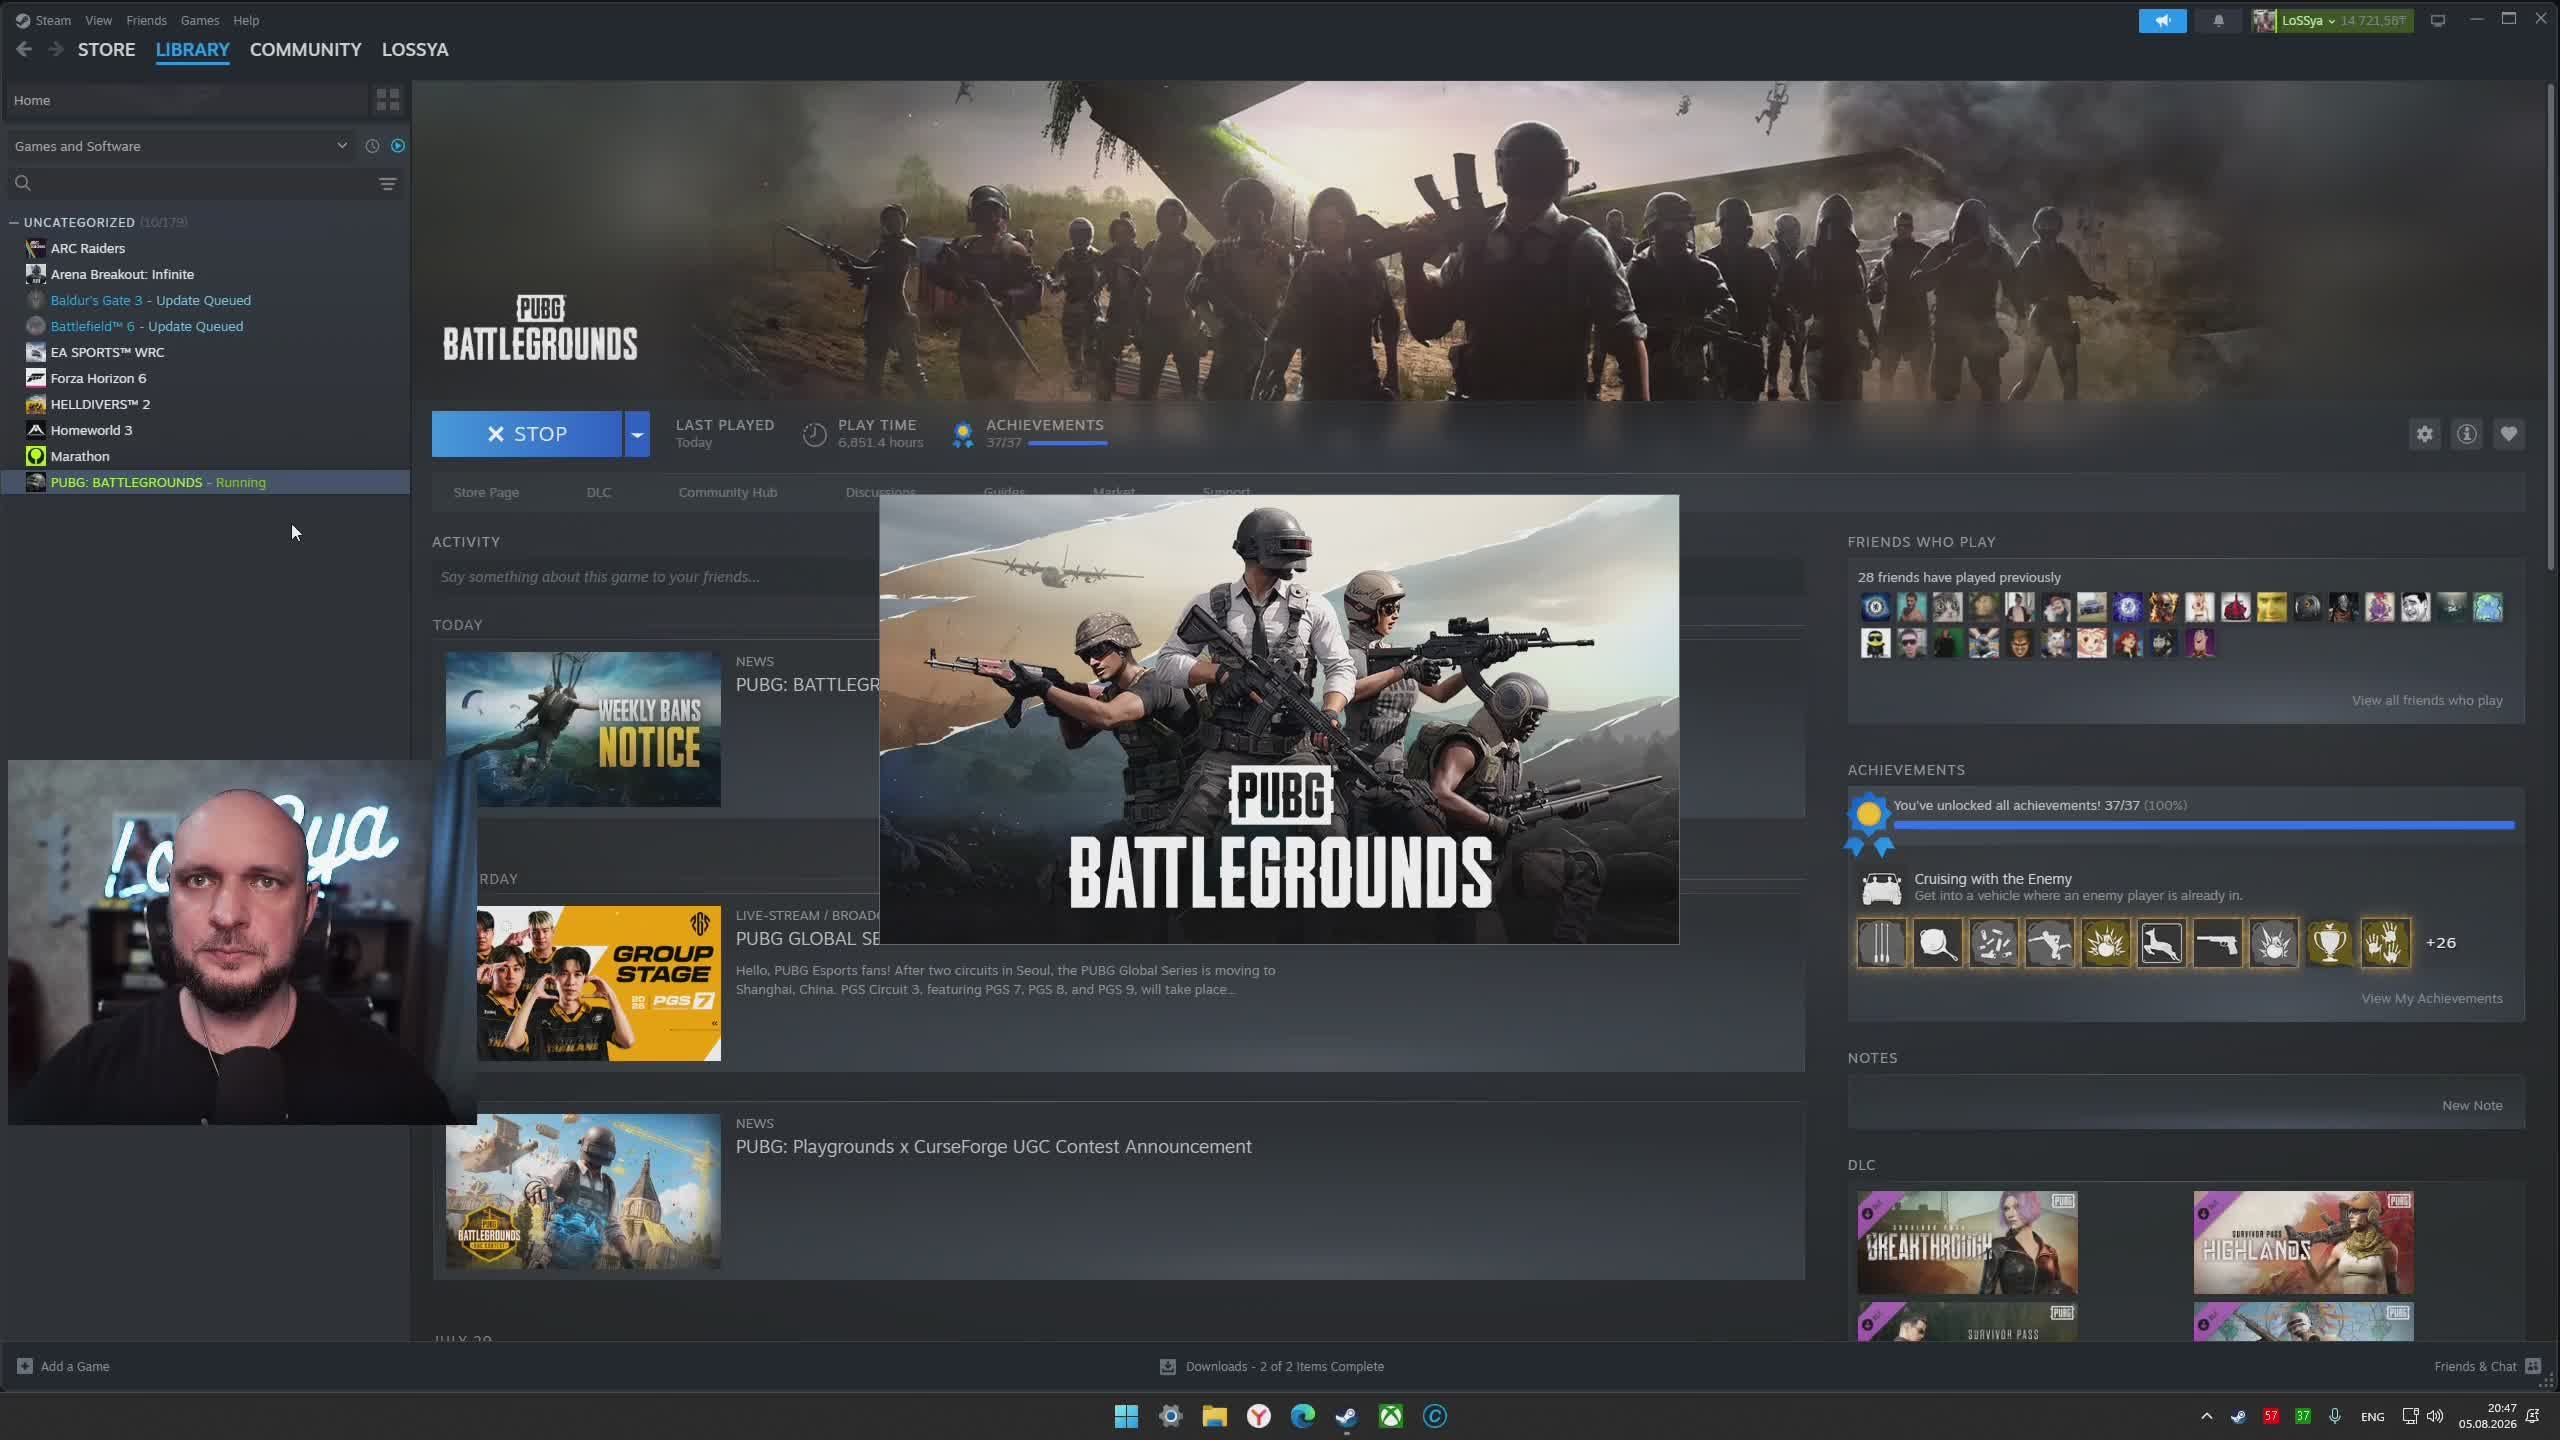
Task: Open the Friends & Chat grid icon
Action: point(2533,1366)
